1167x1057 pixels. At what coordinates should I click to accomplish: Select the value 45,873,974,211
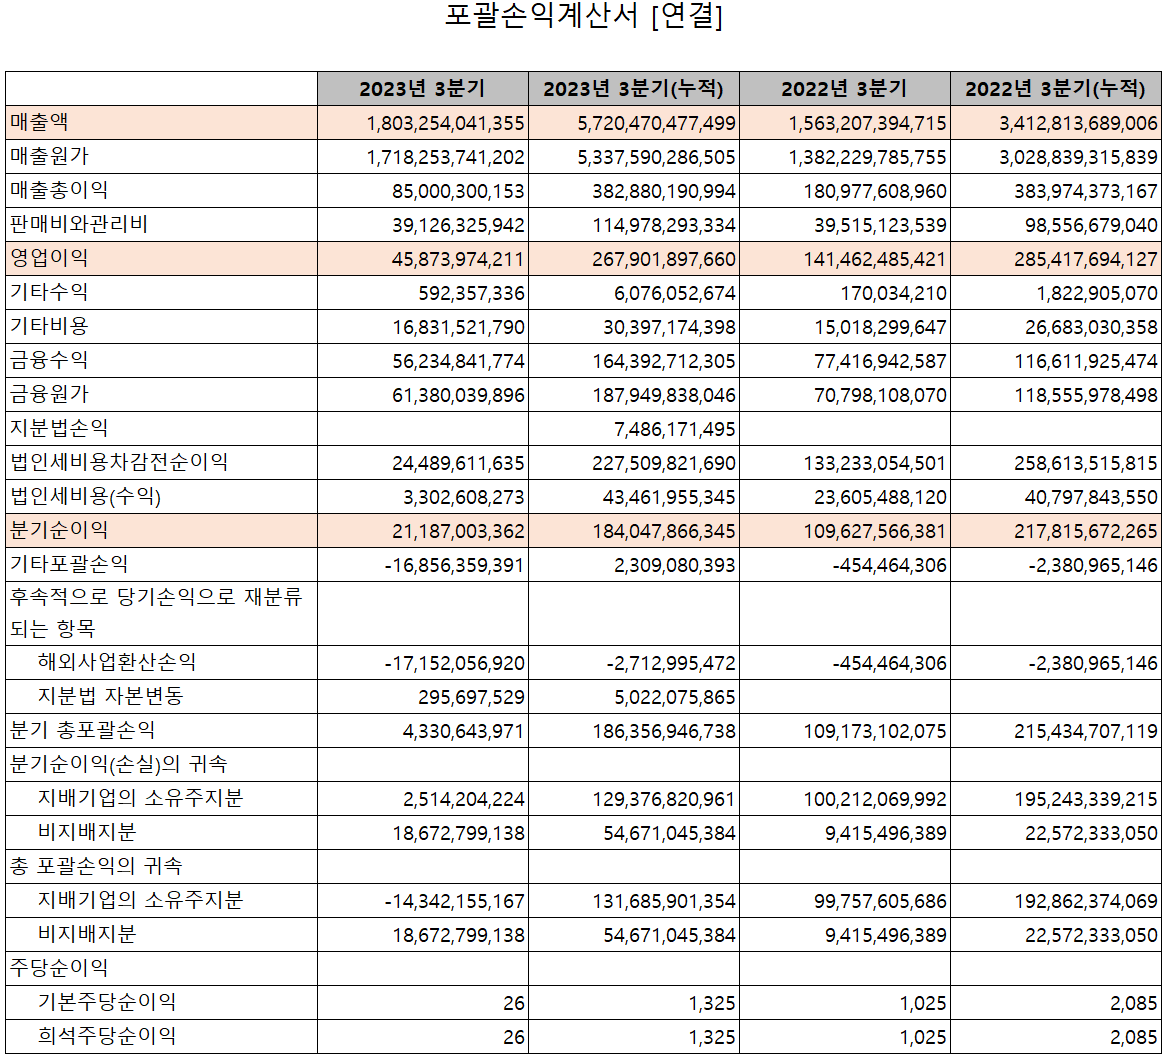(458, 259)
